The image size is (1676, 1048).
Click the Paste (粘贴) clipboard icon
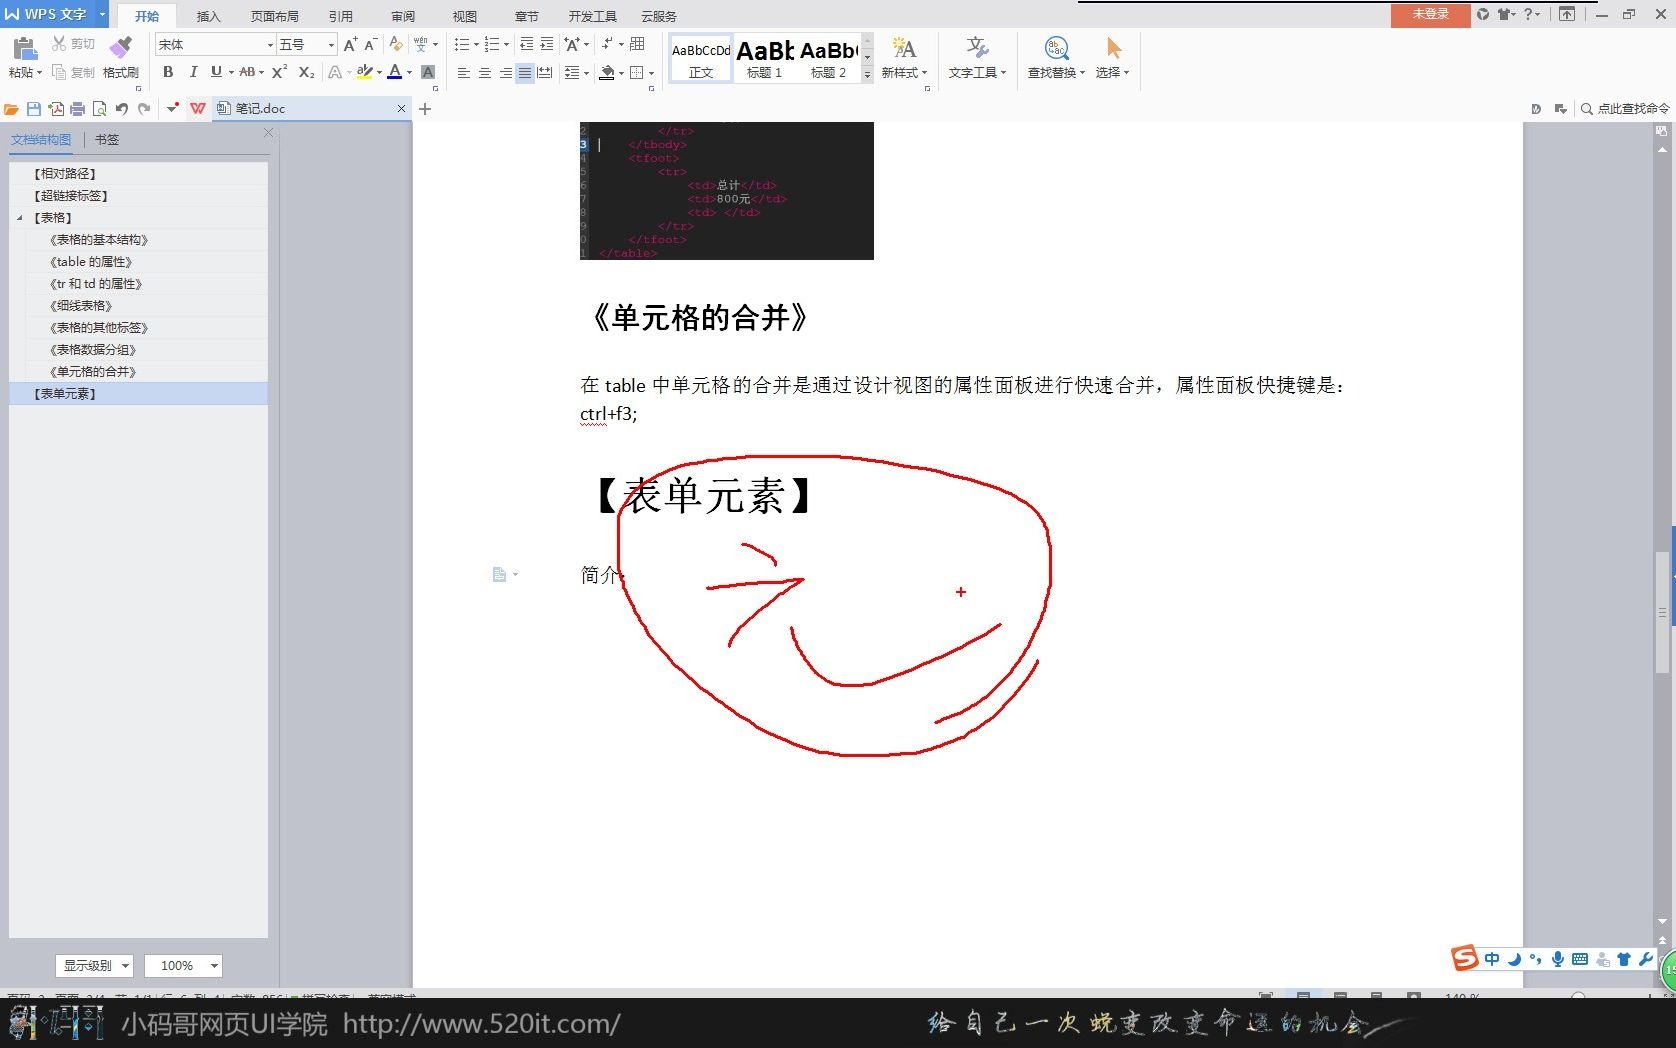point(24,48)
